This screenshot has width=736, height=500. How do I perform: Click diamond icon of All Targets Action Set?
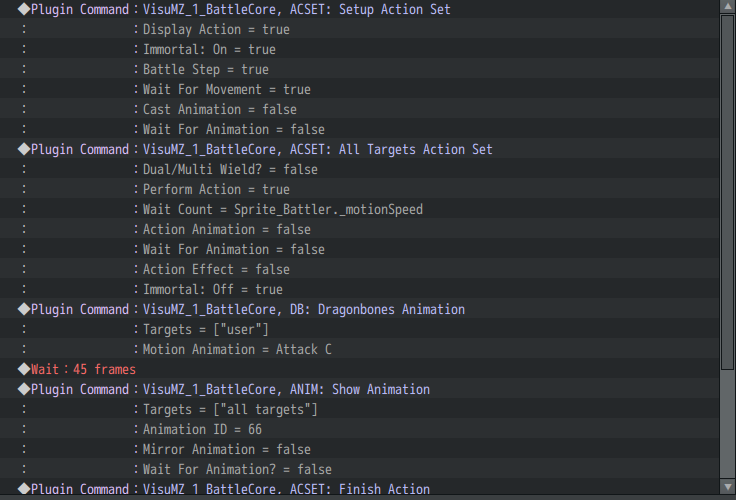pyautogui.click(x=23, y=150)
